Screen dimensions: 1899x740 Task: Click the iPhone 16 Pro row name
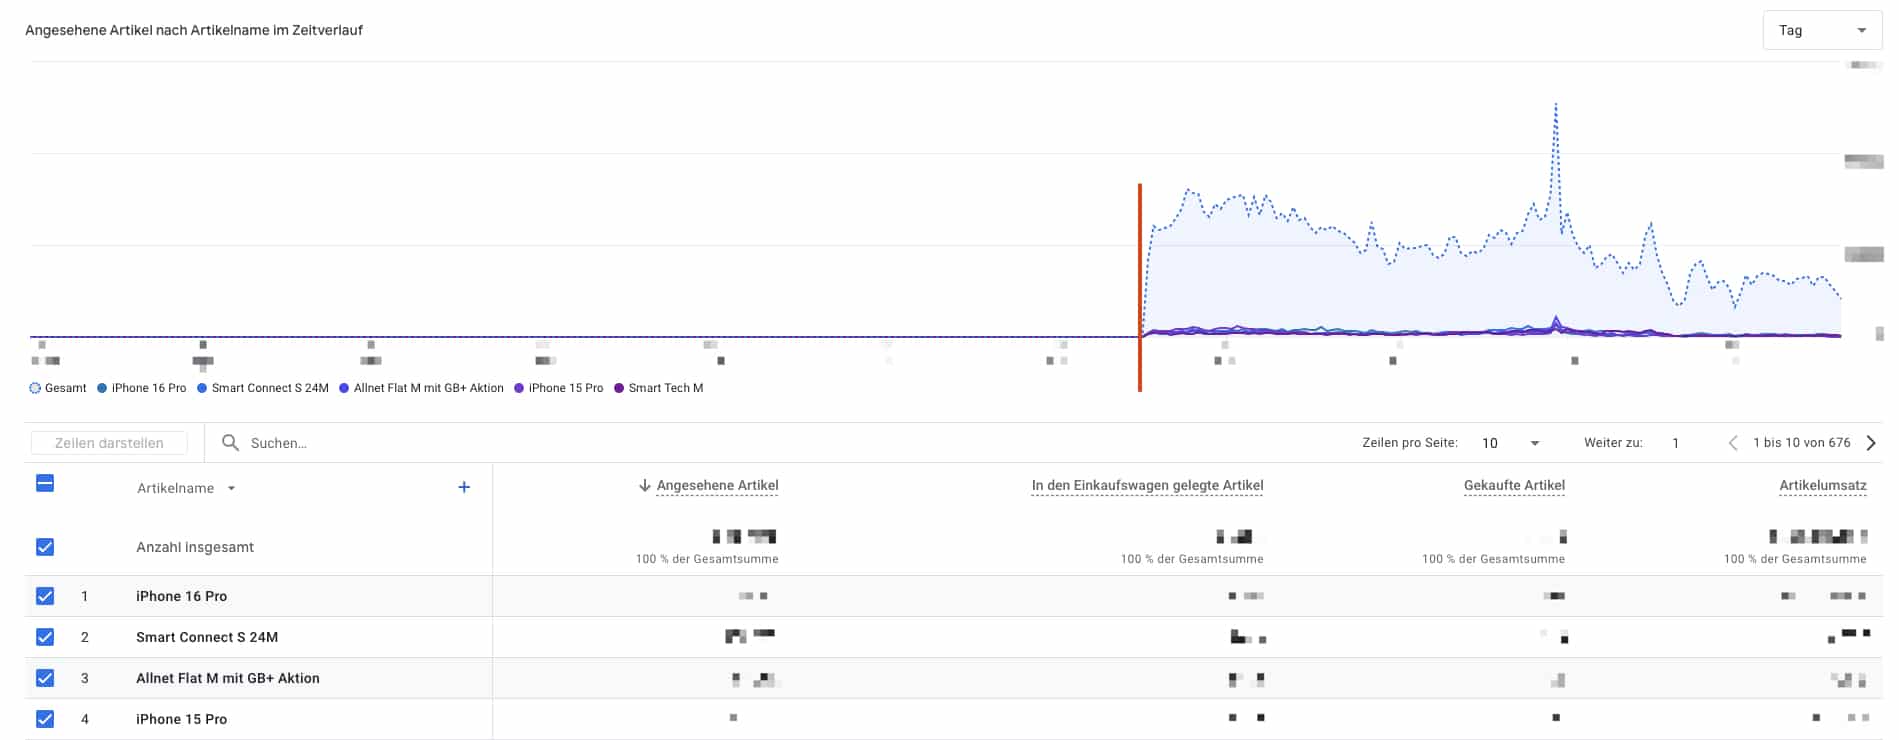tap(181, 596)
